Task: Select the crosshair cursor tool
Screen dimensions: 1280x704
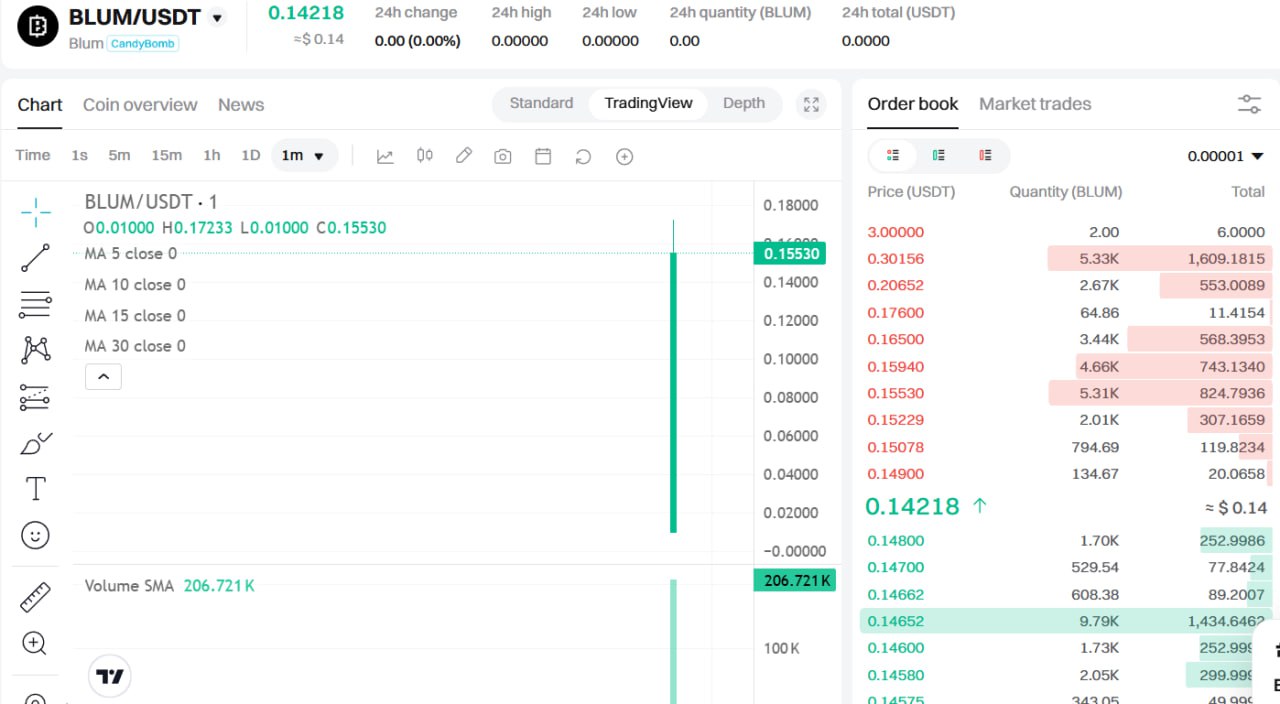Action: pos(35,212)
